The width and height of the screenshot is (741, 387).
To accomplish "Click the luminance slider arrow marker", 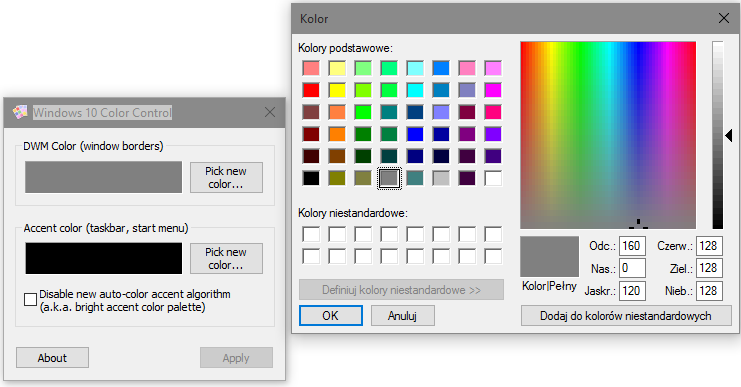I will point(729,136).
